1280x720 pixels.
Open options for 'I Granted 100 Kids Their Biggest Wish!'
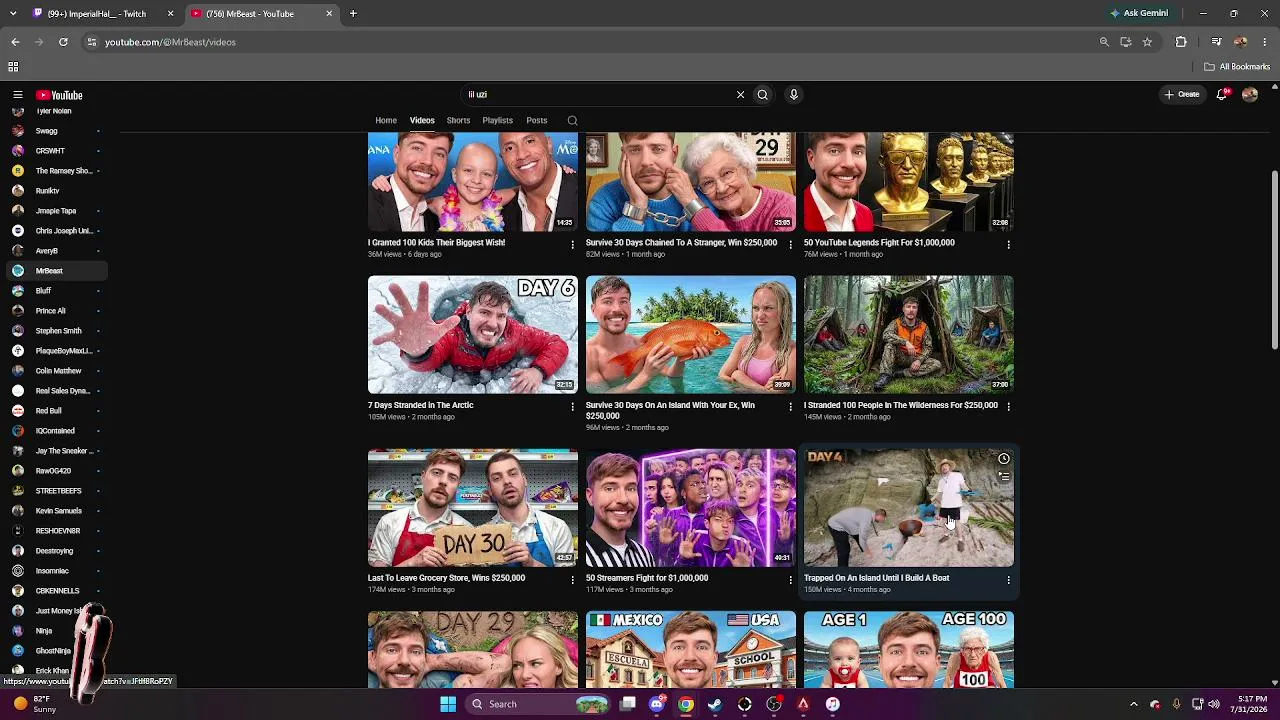573,245
